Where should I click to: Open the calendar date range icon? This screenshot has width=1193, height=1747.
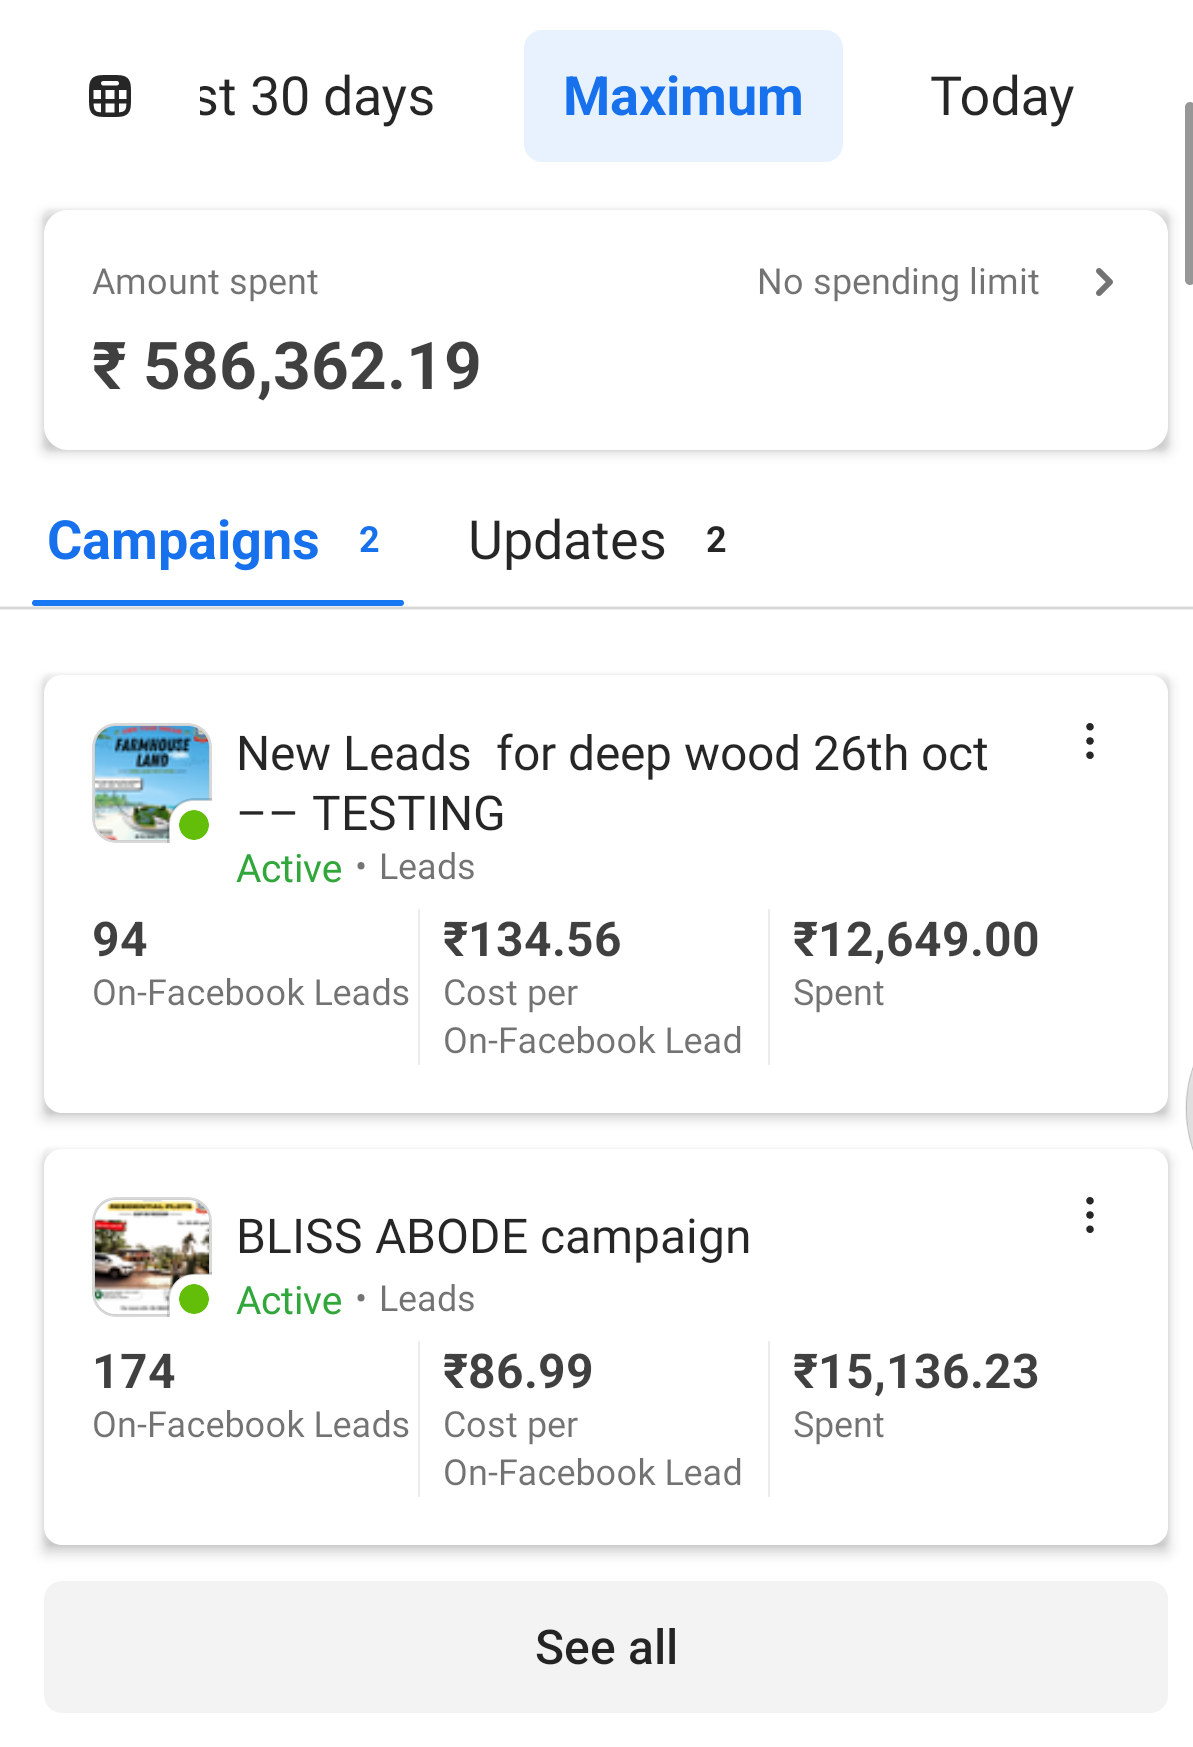110,97
